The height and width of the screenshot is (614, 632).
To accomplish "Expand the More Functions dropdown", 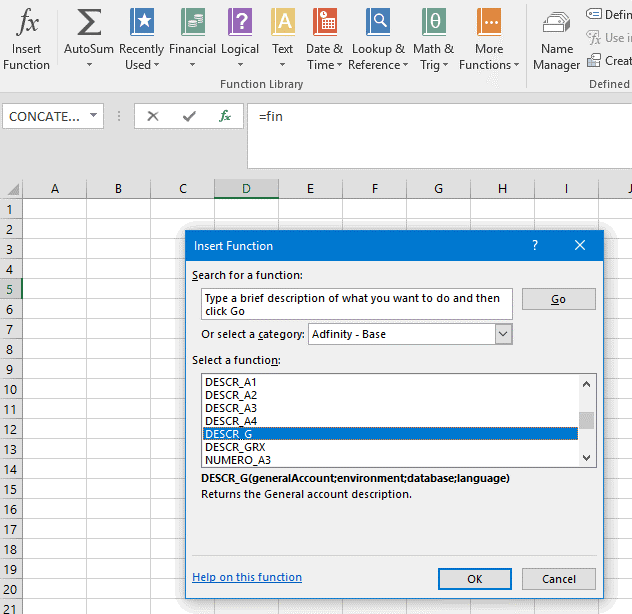I will (489, 38).
